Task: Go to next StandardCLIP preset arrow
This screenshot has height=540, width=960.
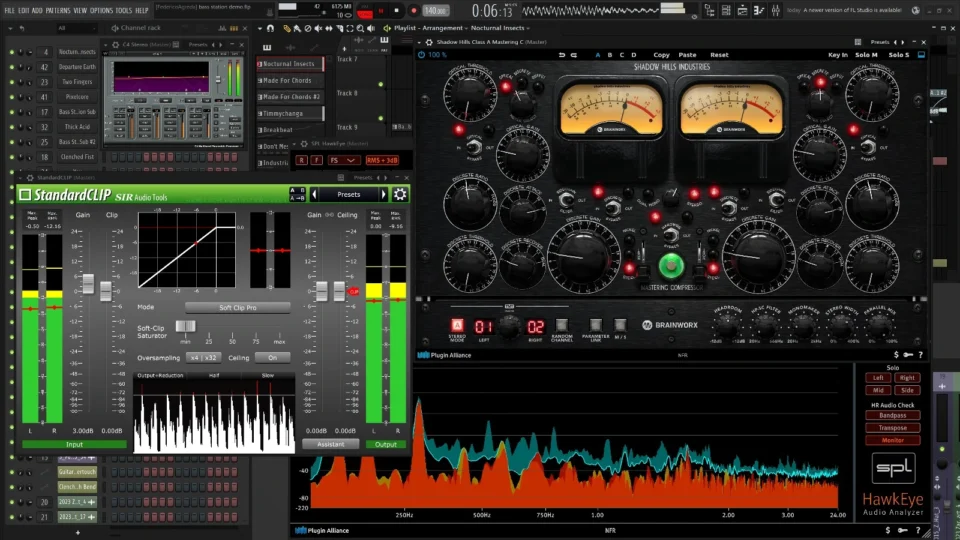Action: click(x=384, y=195)
